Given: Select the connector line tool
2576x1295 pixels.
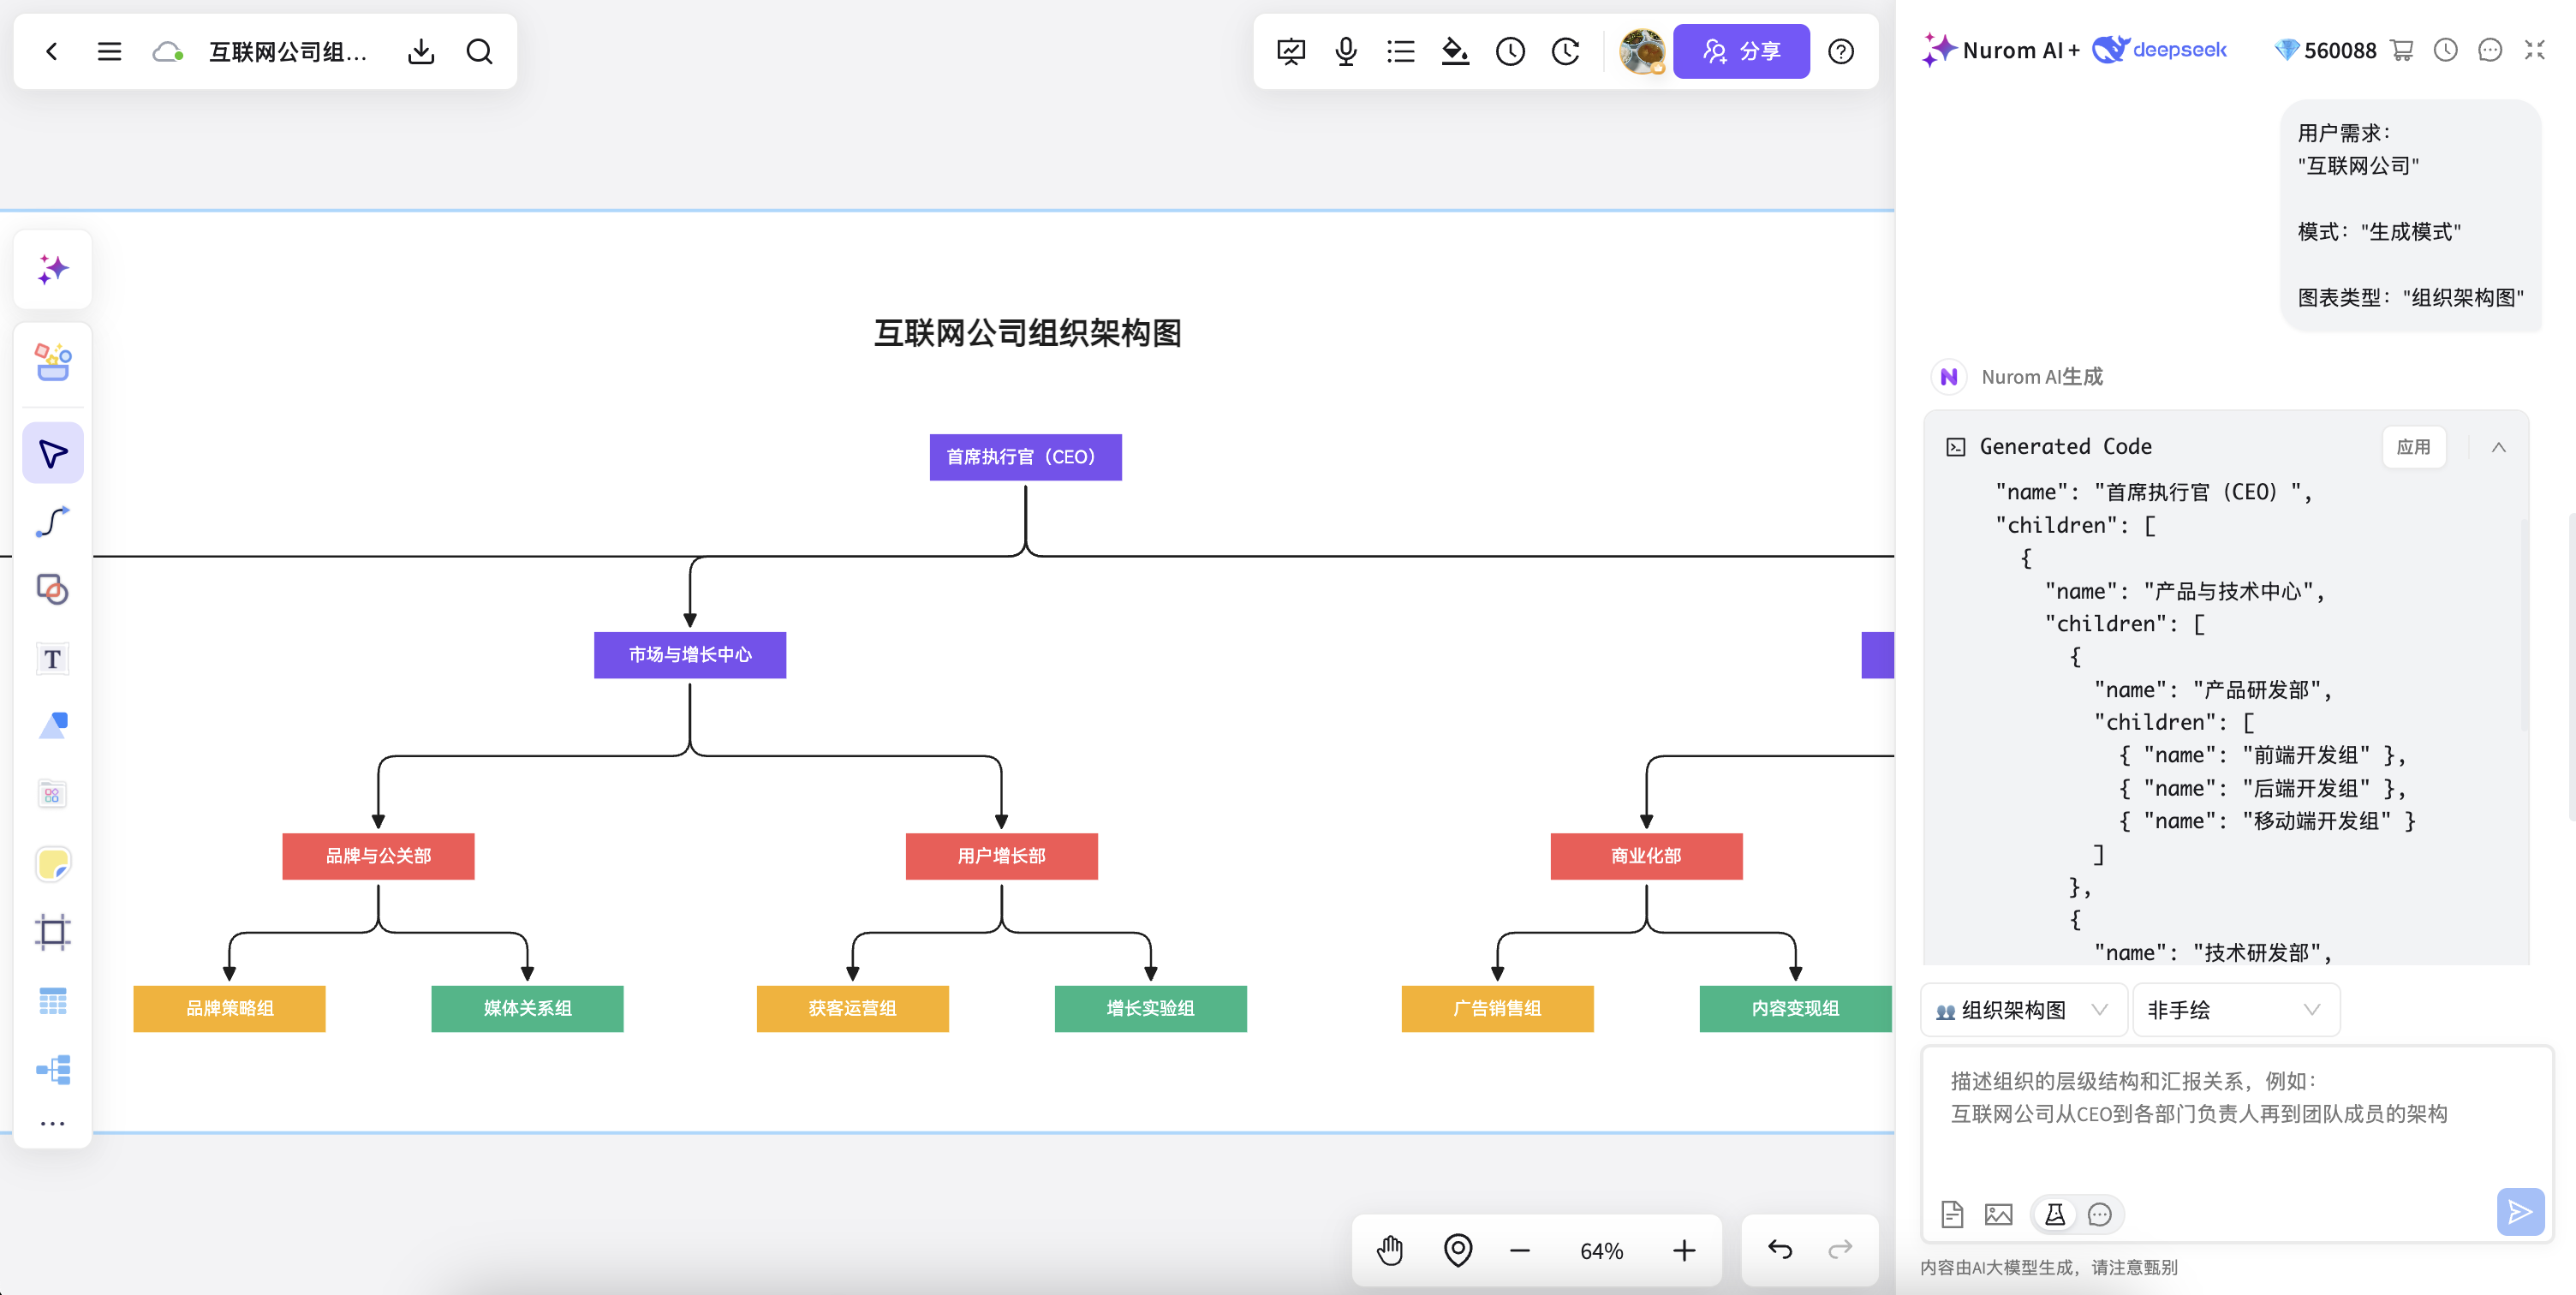Looking at the screenshot, I should tap(53, 521).
